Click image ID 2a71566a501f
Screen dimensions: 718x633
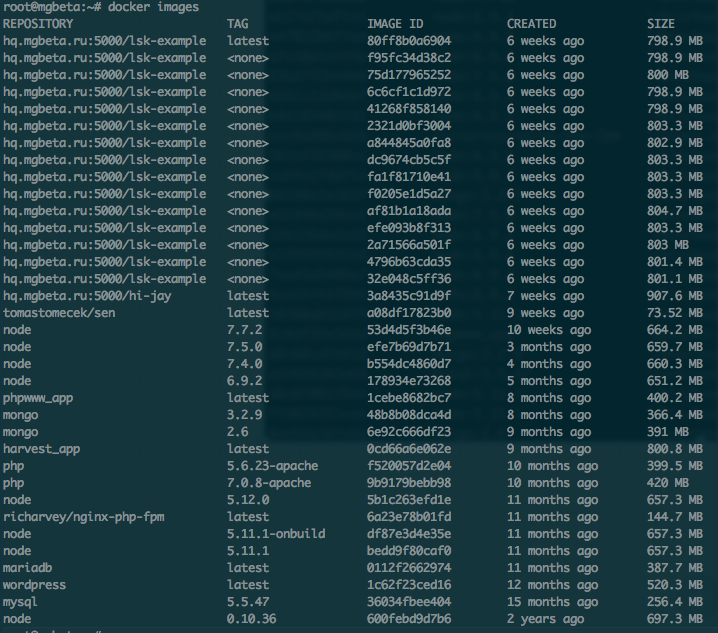tap(409, 245)
